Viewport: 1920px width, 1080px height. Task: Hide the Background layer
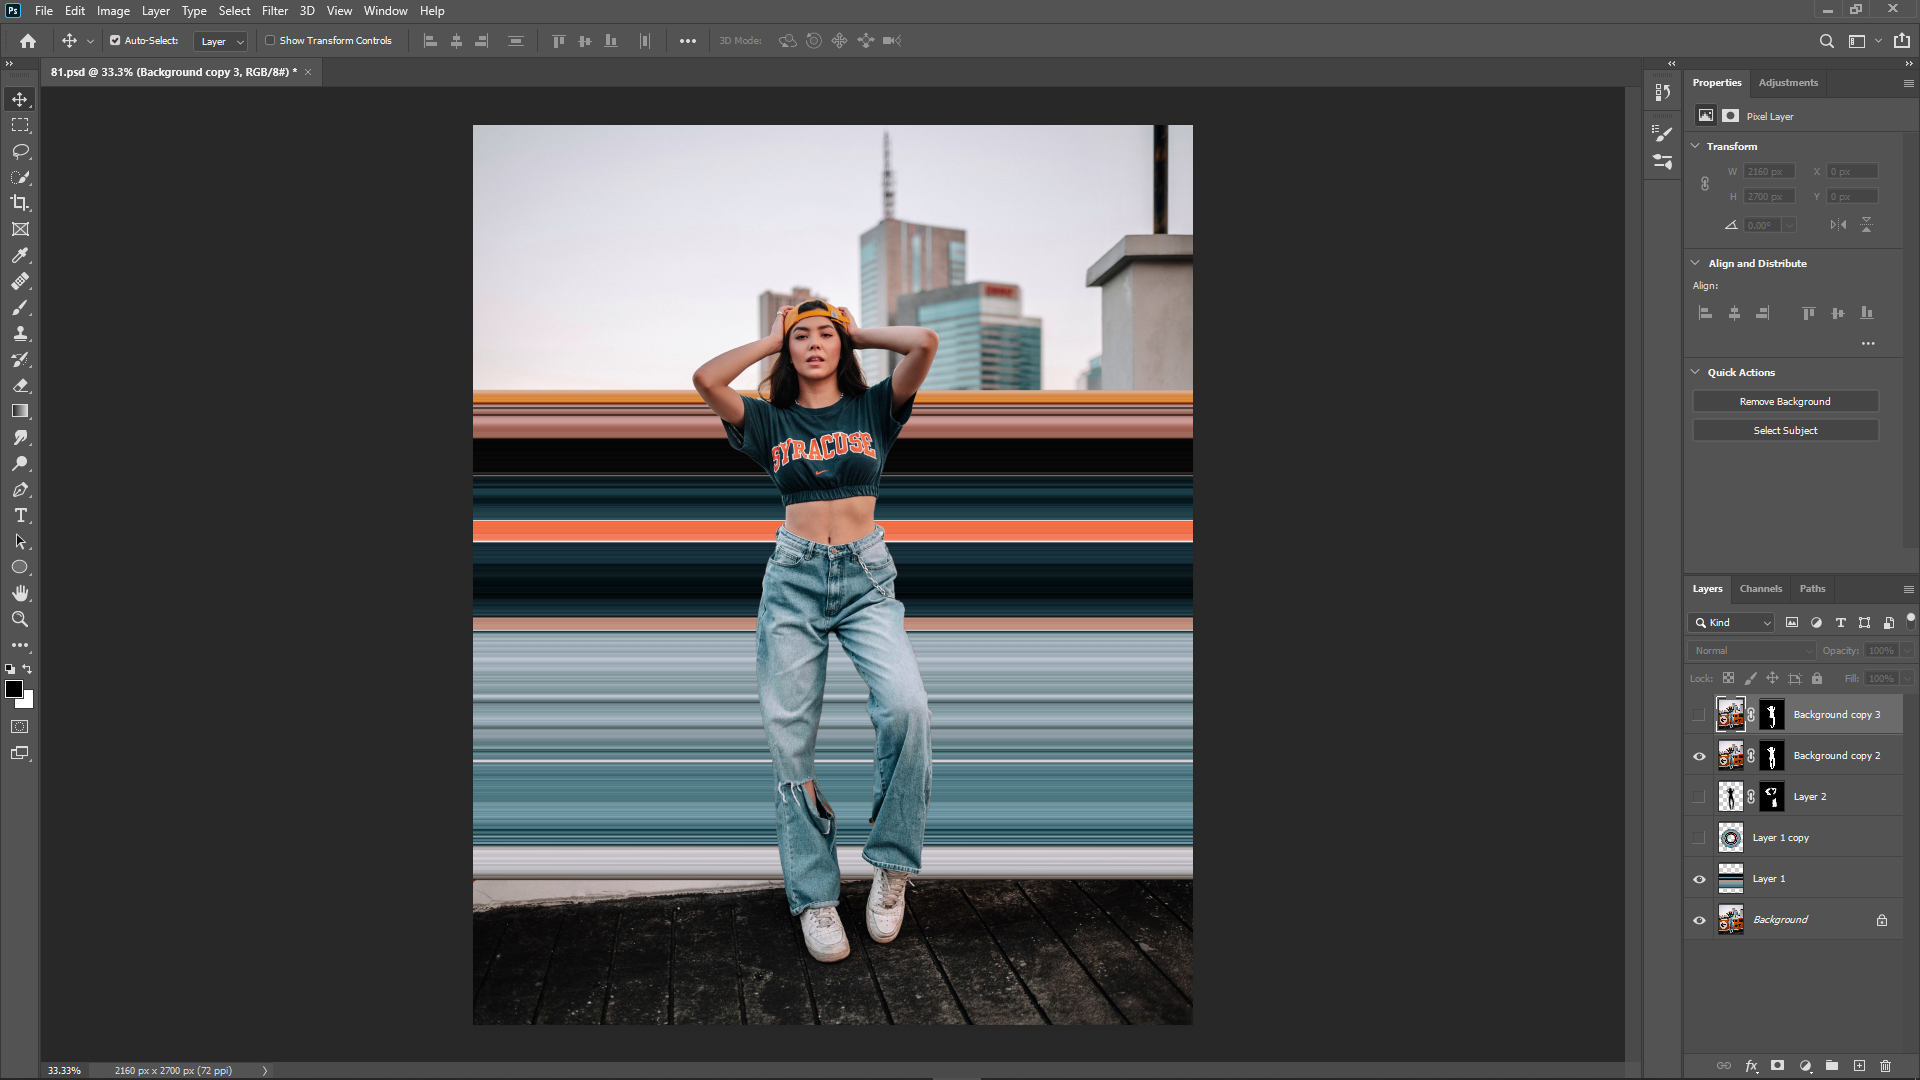[1699, 920]
